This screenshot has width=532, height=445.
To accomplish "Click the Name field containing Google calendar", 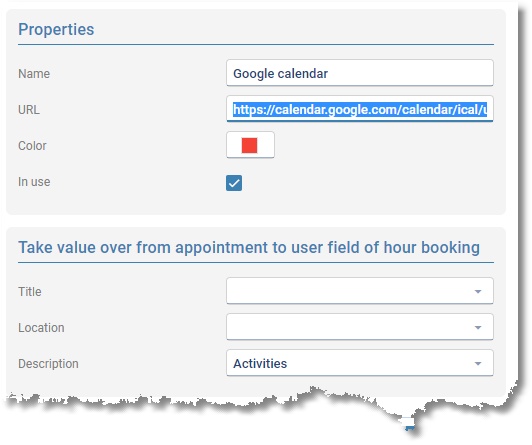I will [360, 73].
